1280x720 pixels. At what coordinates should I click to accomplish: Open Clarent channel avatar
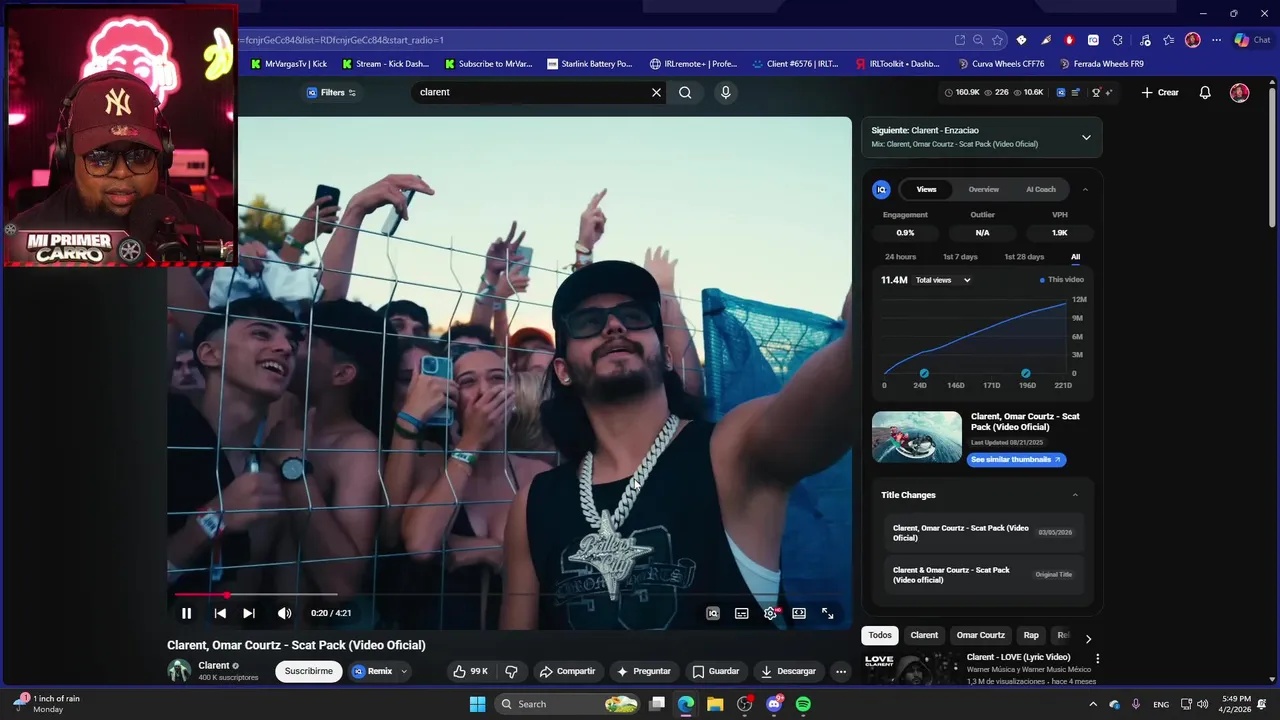[x=179, y=671]
